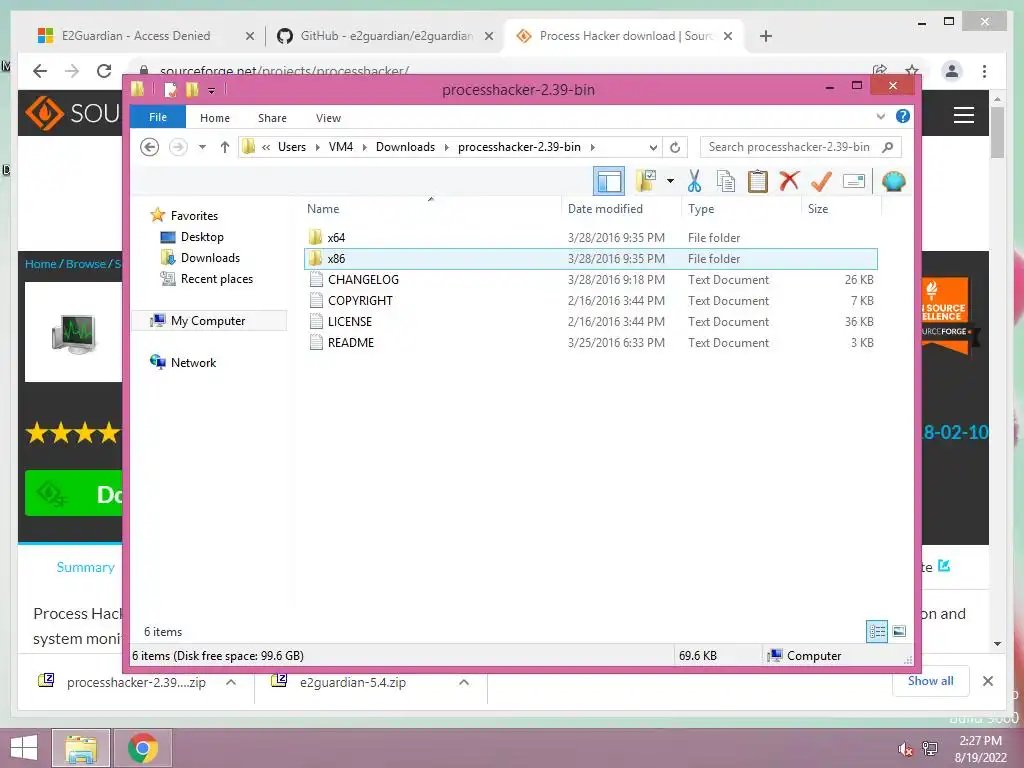Click the Classic Shell settings shell icon
The height and width of the screenshot is (768, 1024).
[893, 181]
